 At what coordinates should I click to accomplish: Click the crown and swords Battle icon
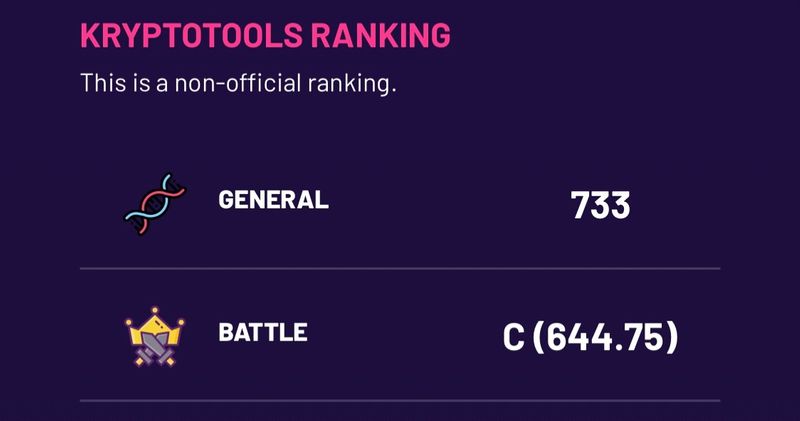[155, 336]
